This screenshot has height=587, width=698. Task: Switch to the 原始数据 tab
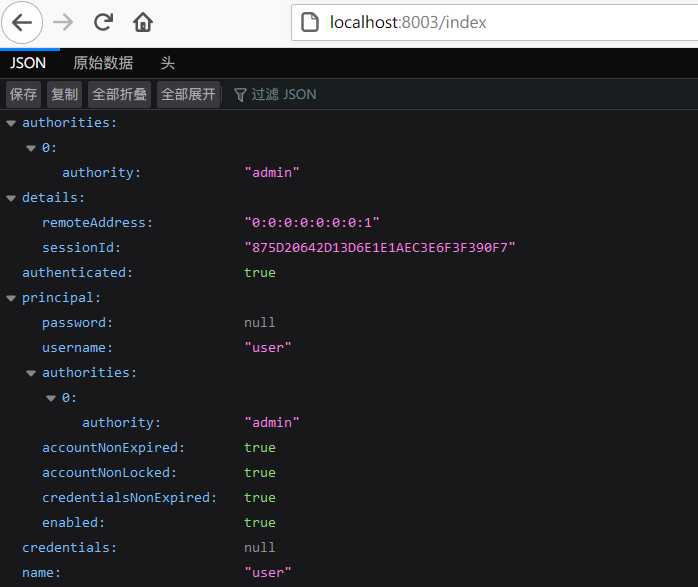coord(103,63)
